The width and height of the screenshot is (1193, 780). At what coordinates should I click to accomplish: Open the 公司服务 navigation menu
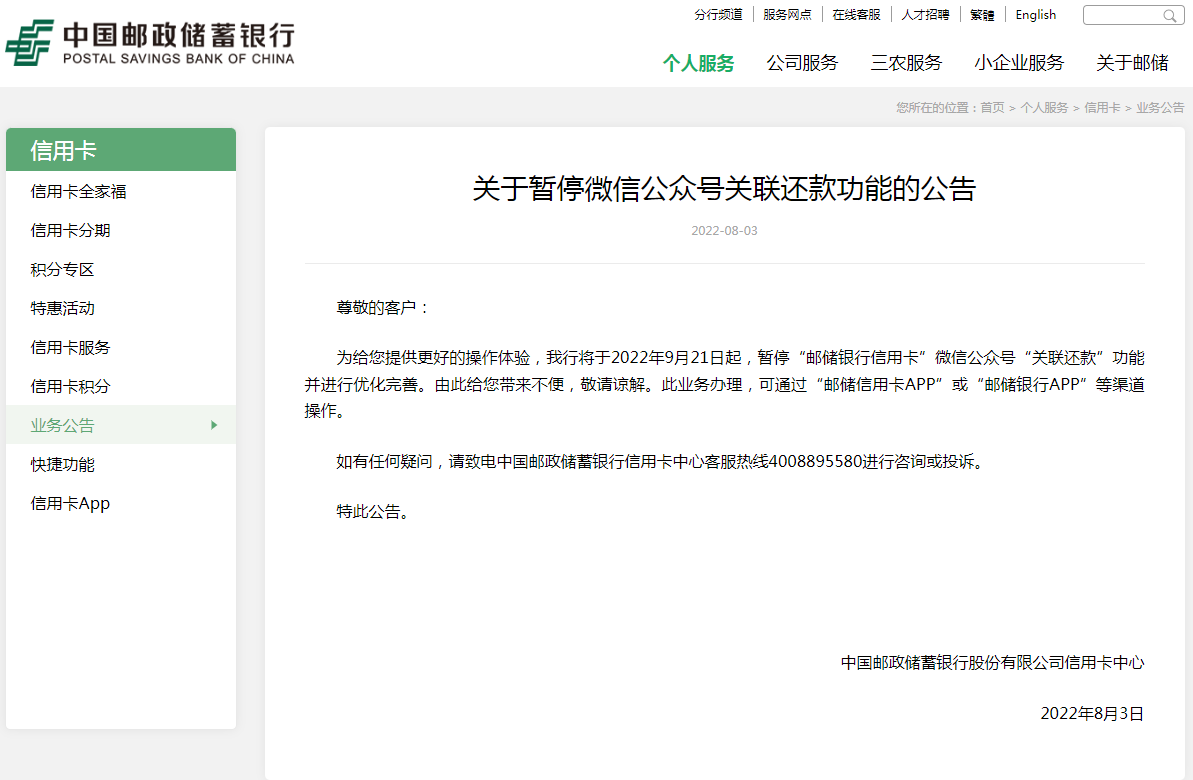802,63
